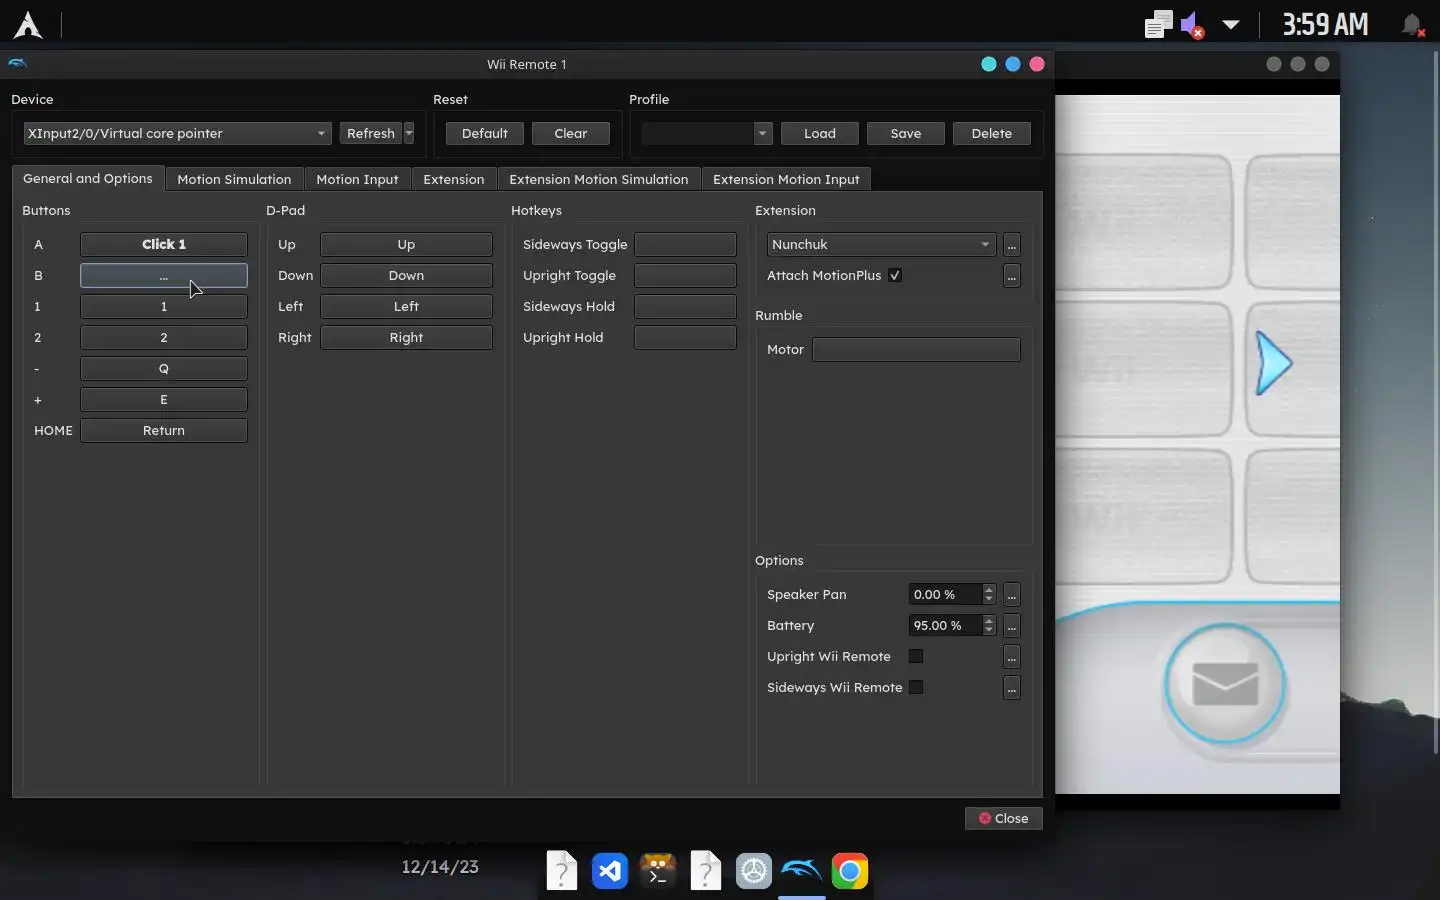Screen dimensions: 1440x900
Task: Toggle the Attach MotionPlus checkbox
Action: click(x=895, y=275)
